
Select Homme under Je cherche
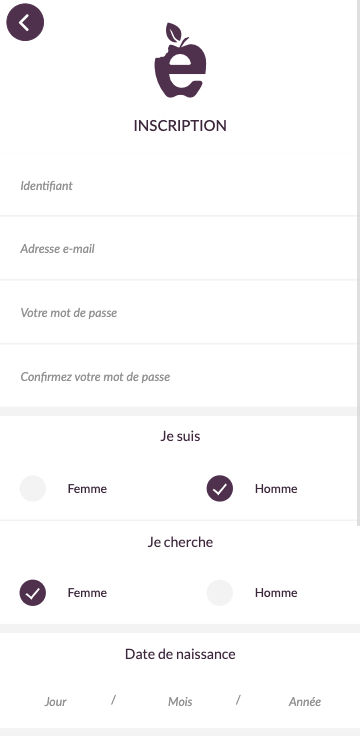coord(220,593)
